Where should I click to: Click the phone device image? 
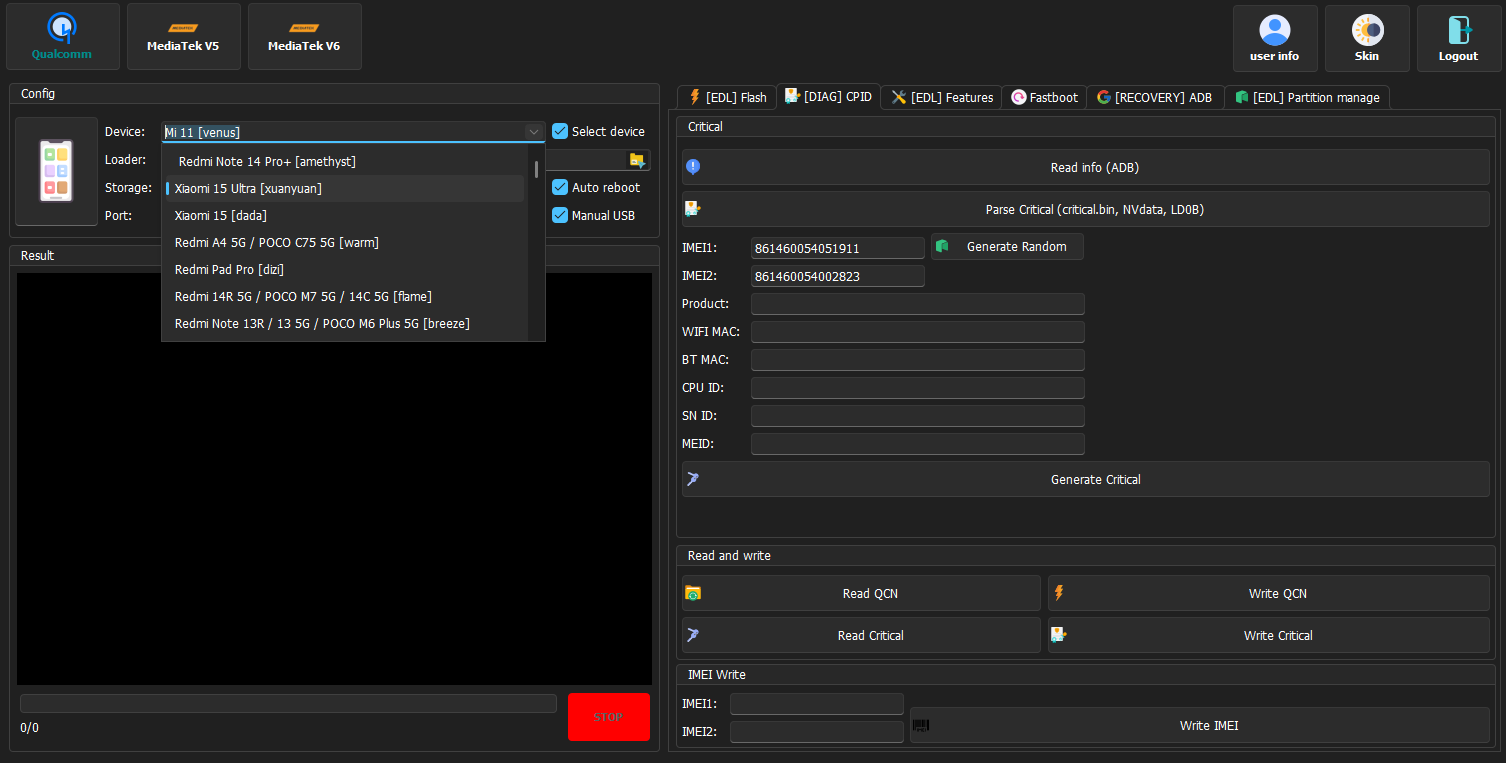tap(56, 171)
